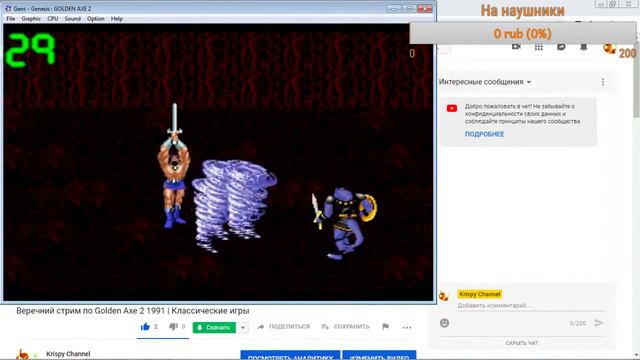Click ИЗМЕНИТЬ ВИДЕО button
The image size is (640, 360).
tap(379, 355)
